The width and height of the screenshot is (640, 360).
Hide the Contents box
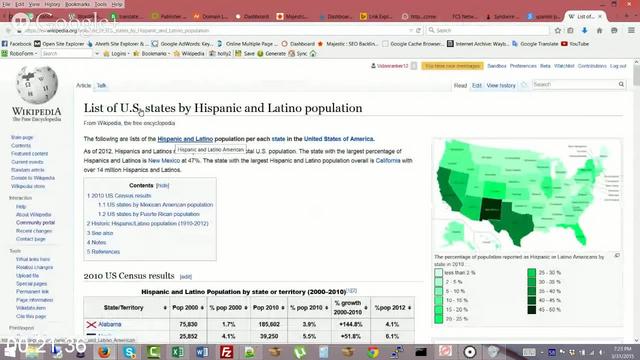coord(162,185)
